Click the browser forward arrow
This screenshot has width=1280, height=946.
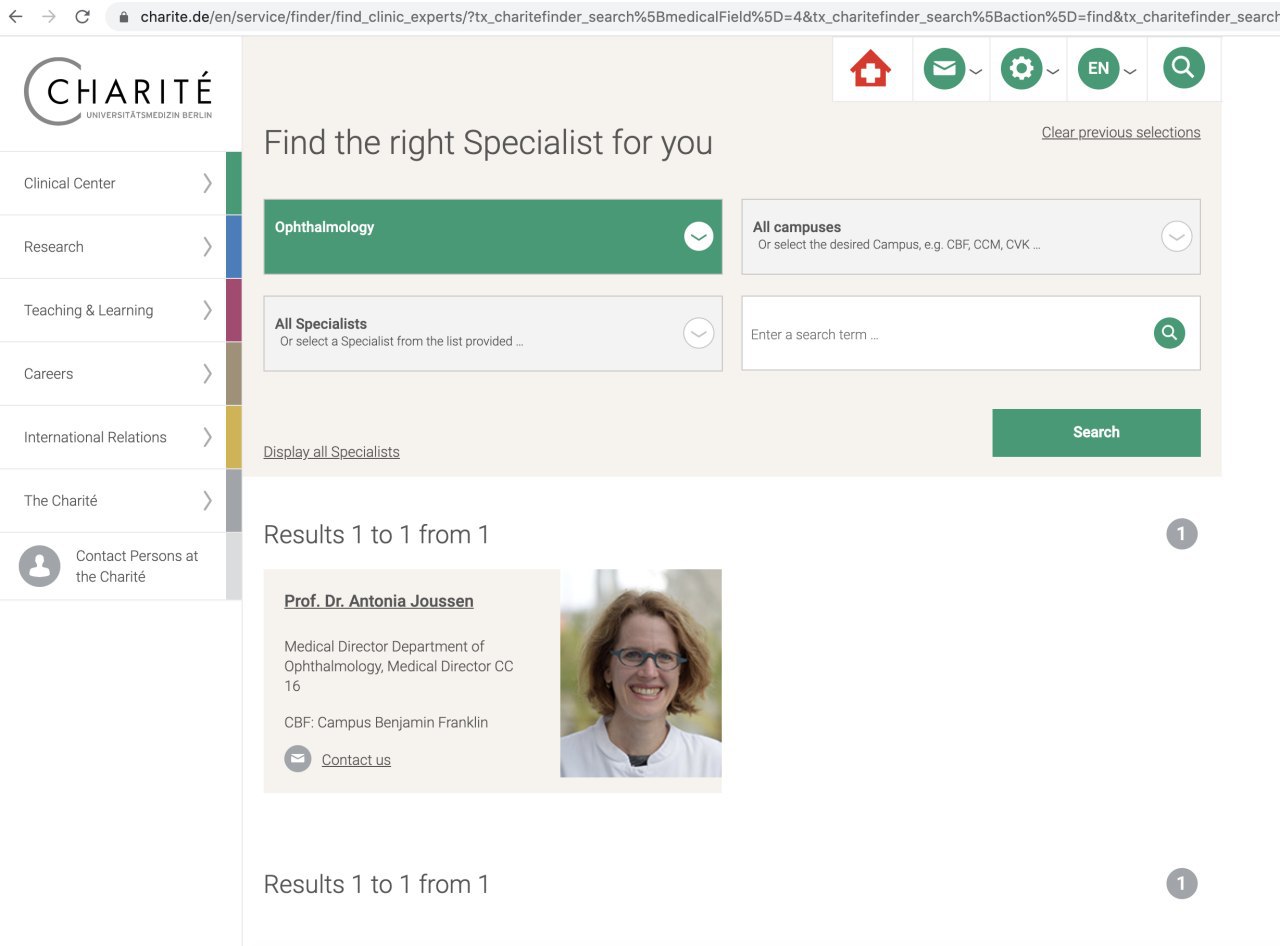pyautogui.click(x=49, y=17)
